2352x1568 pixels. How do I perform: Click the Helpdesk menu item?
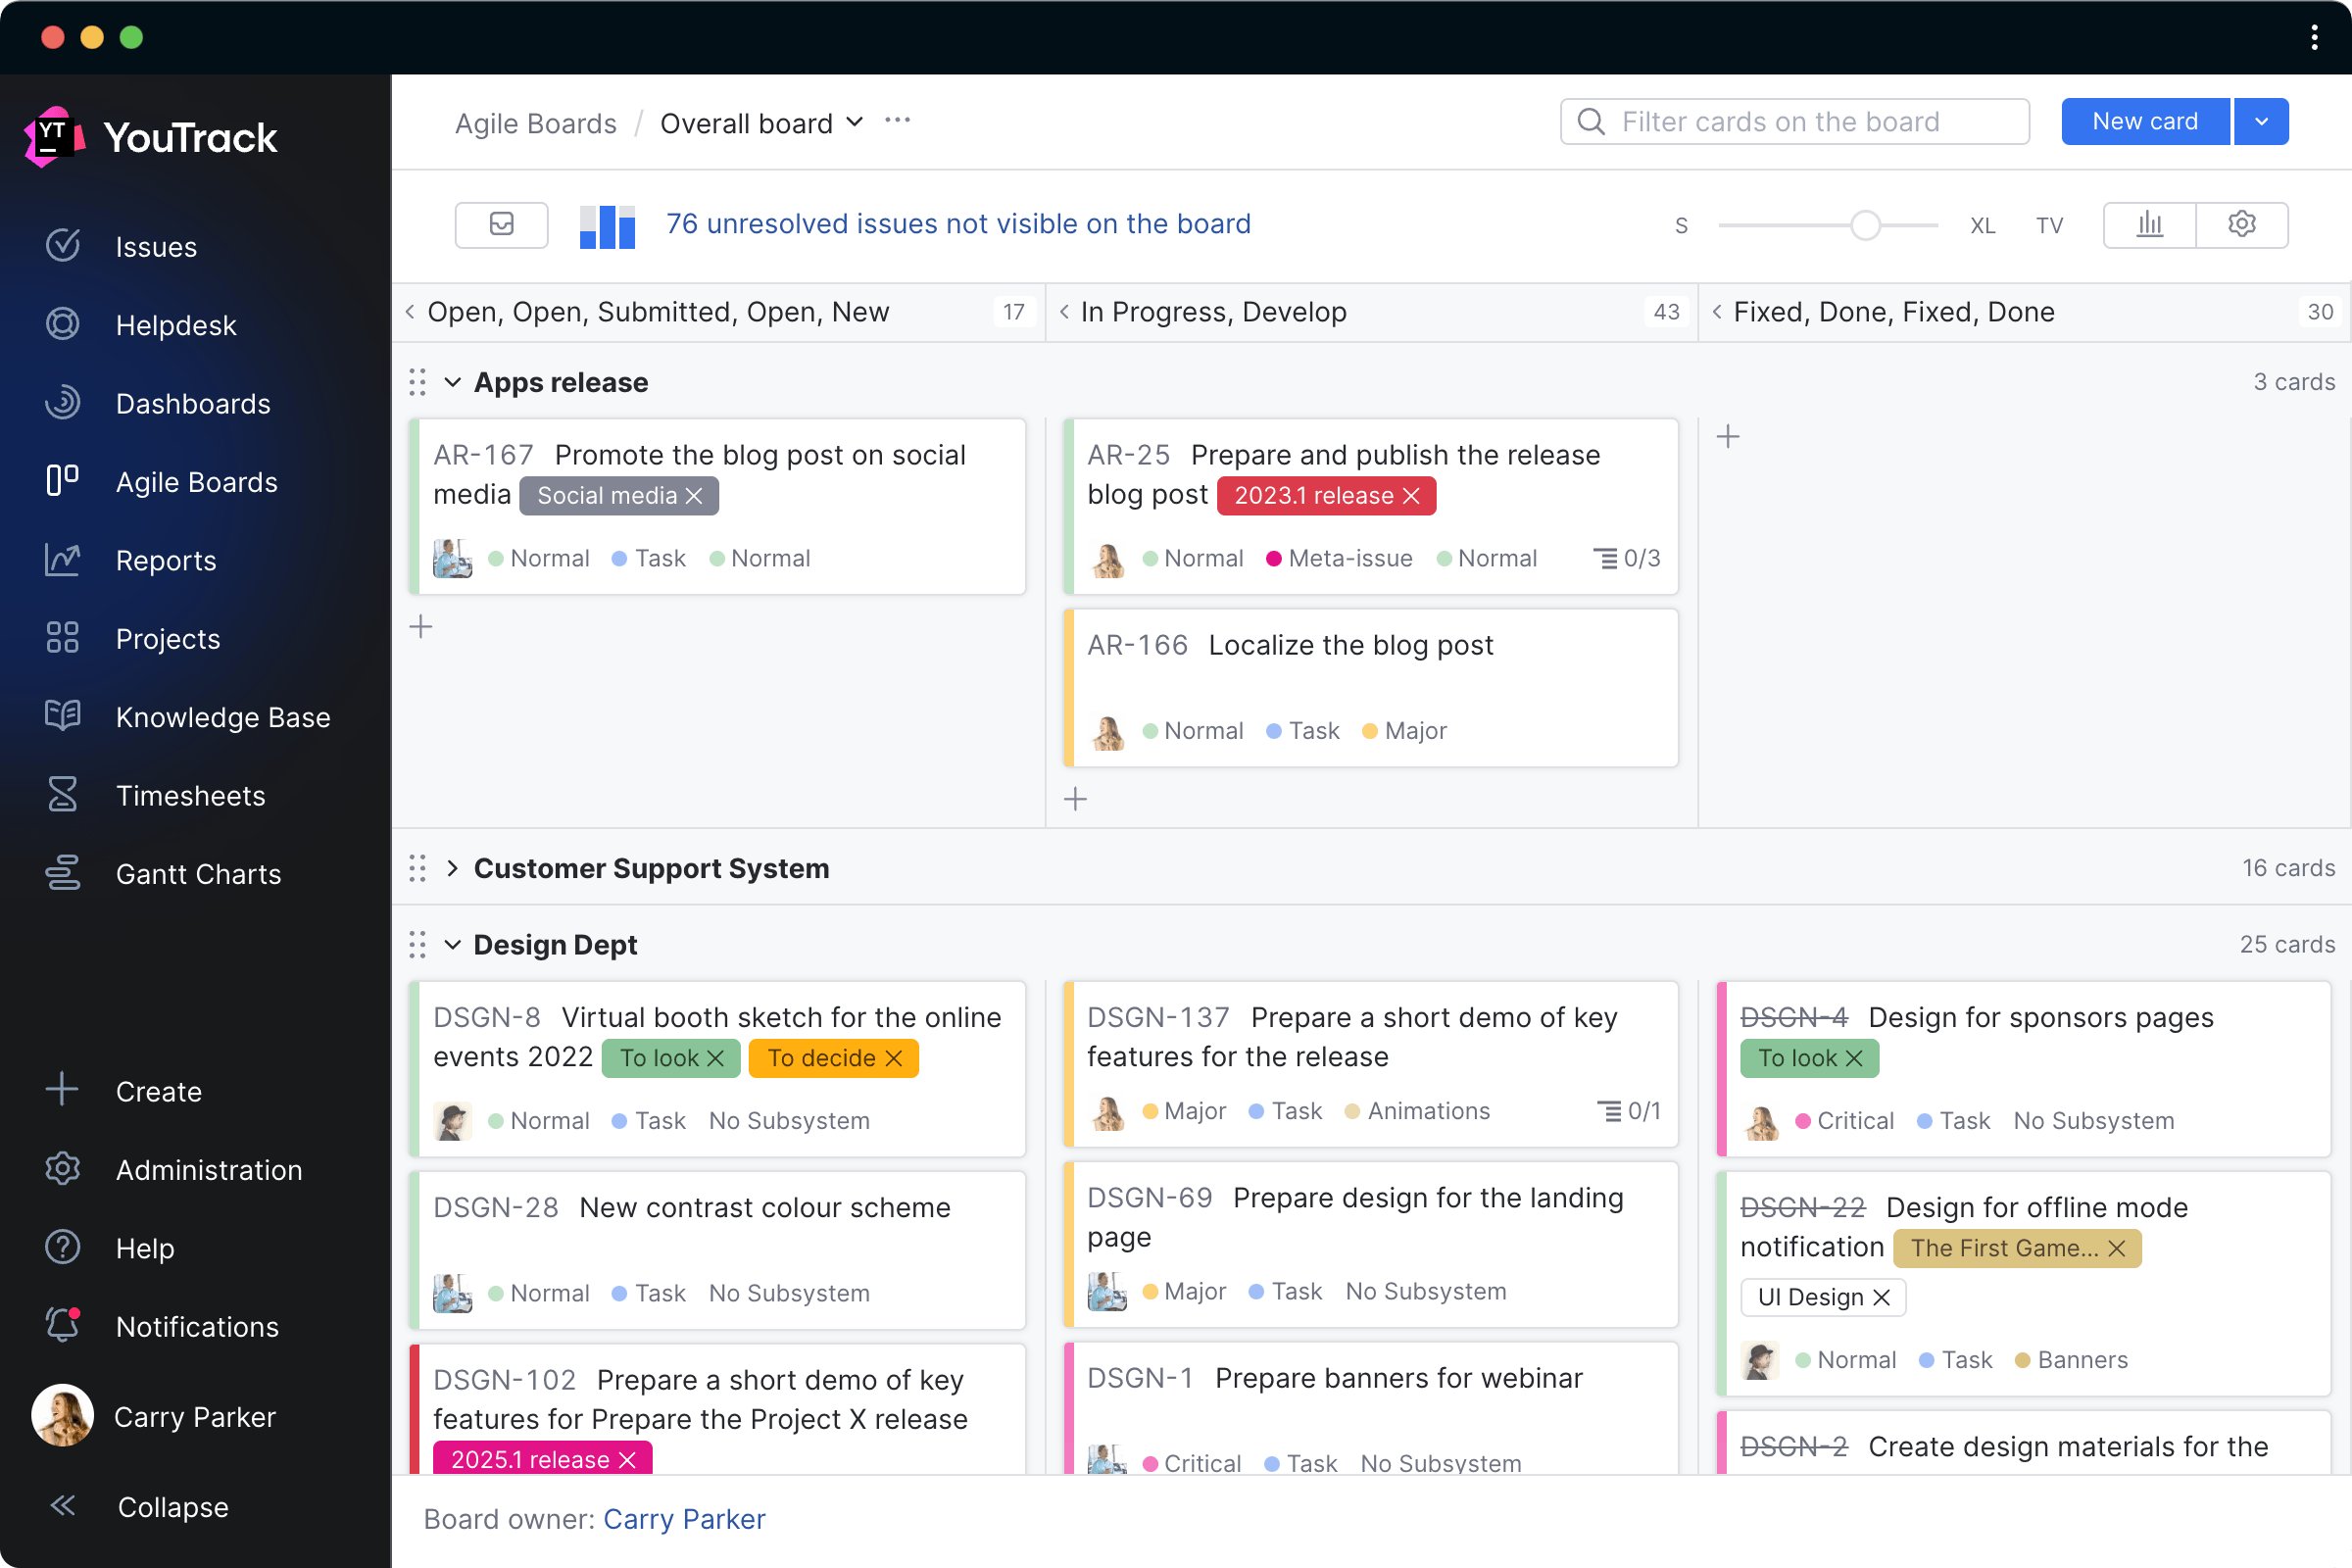pos(175,325)
